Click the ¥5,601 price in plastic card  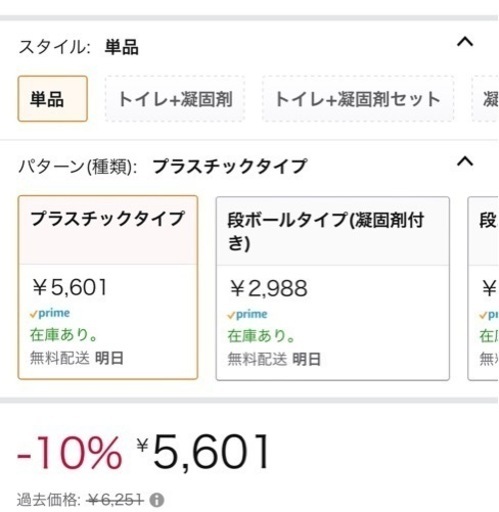coord(69,287)
